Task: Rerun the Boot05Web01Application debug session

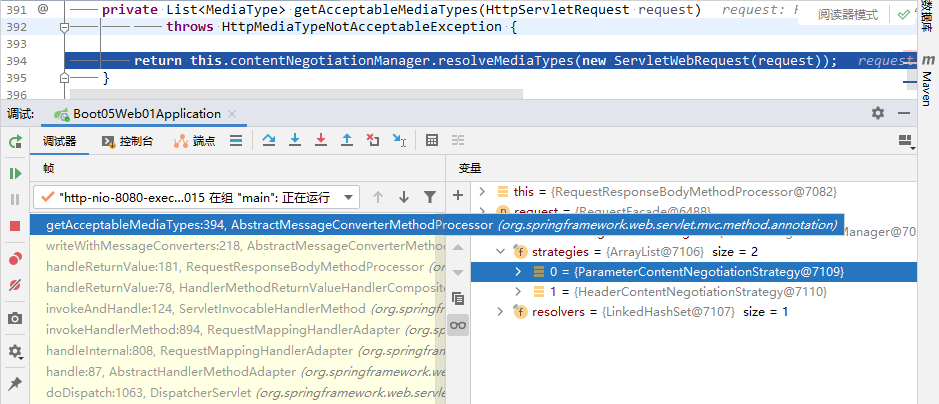Action: [x=15, y=142]
